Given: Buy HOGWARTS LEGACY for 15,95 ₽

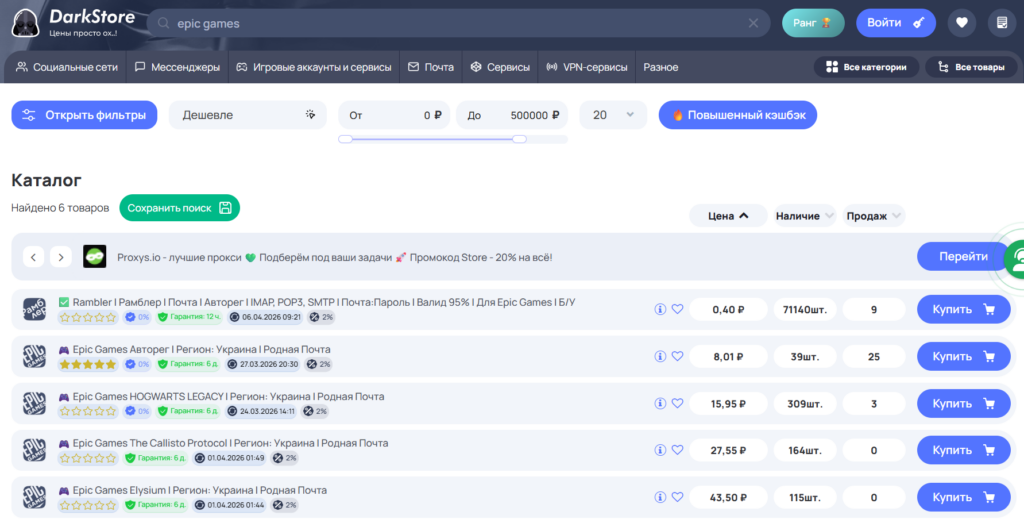Looking at the screenshot, I should coord(963,403).
